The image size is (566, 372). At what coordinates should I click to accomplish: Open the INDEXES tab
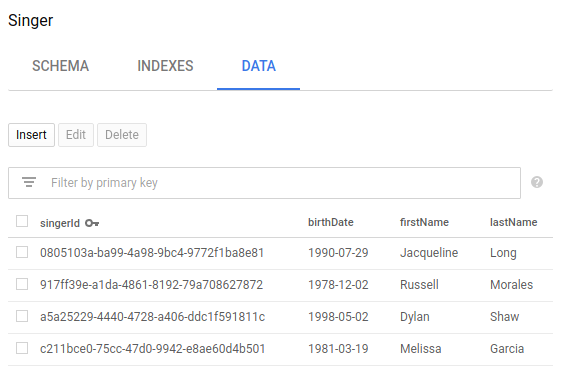(x=165, y=66)
